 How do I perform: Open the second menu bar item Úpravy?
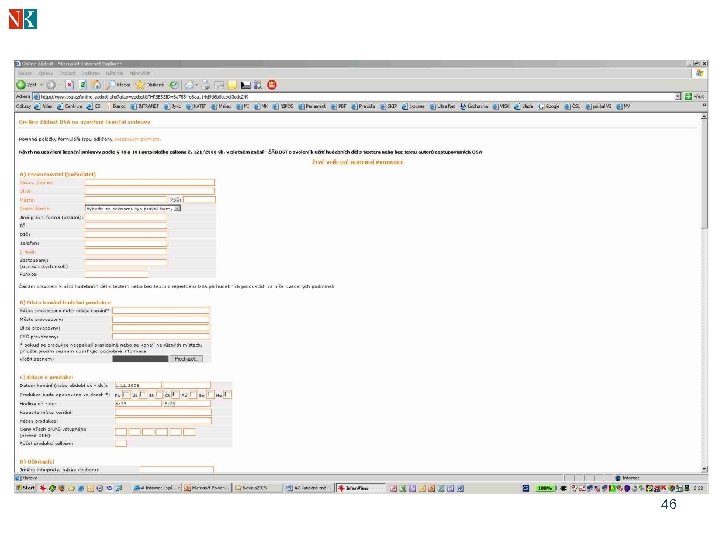[x=45, y=73]
